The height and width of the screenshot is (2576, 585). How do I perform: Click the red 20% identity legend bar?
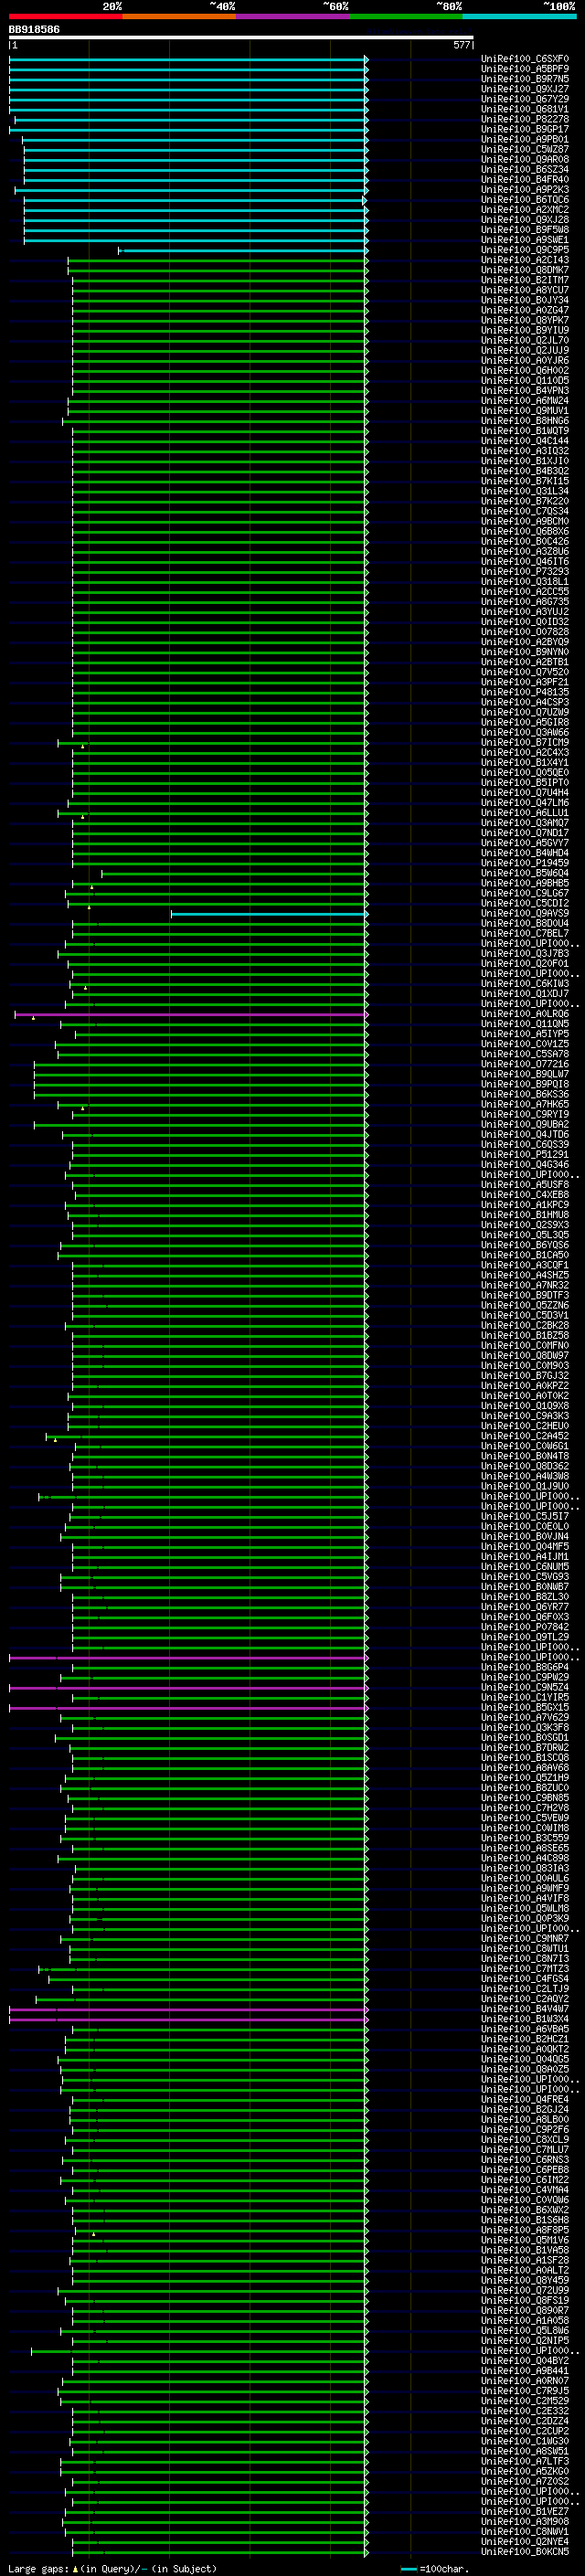(x=65, y=16)
